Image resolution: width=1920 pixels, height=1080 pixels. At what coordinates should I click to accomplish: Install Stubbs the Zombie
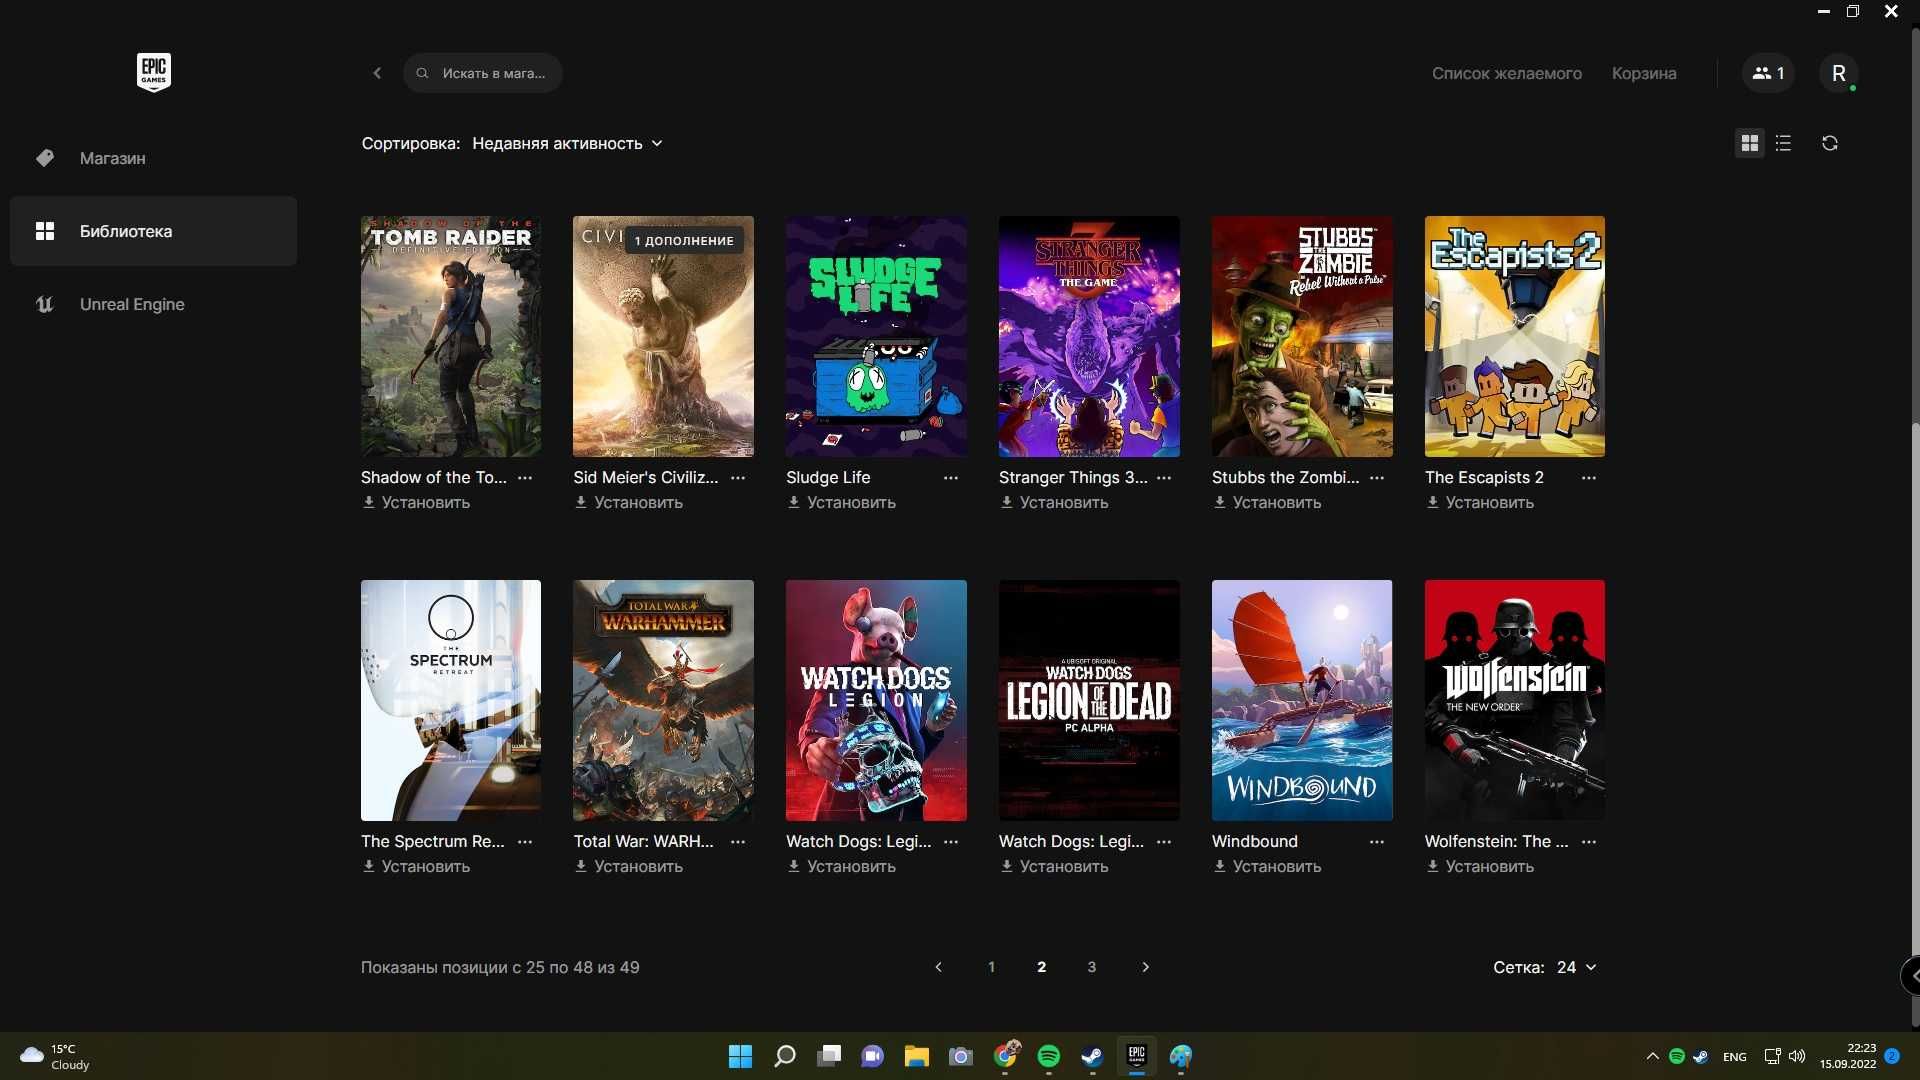[x=1267, y=502]
